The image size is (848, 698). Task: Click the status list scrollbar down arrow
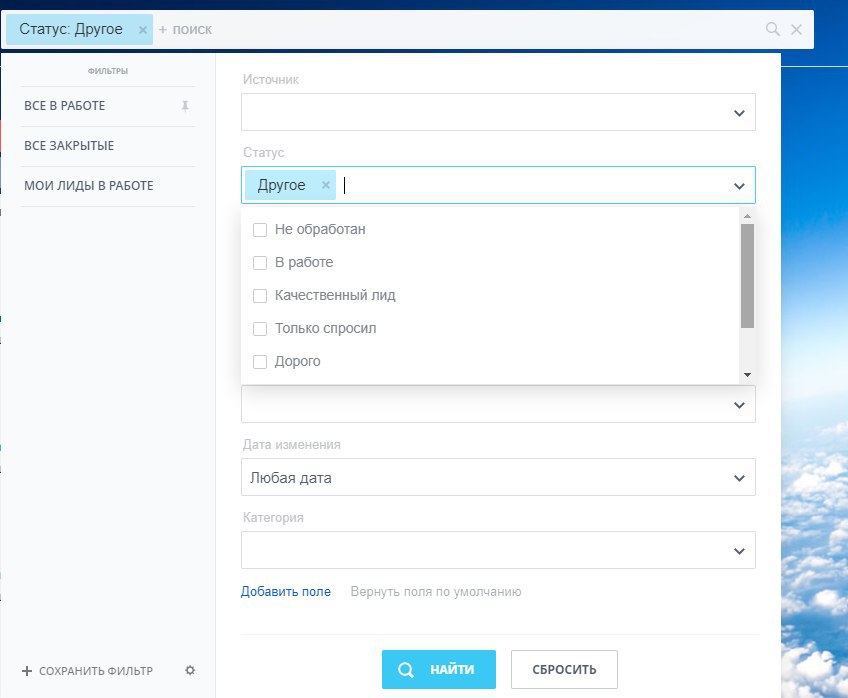747,374
